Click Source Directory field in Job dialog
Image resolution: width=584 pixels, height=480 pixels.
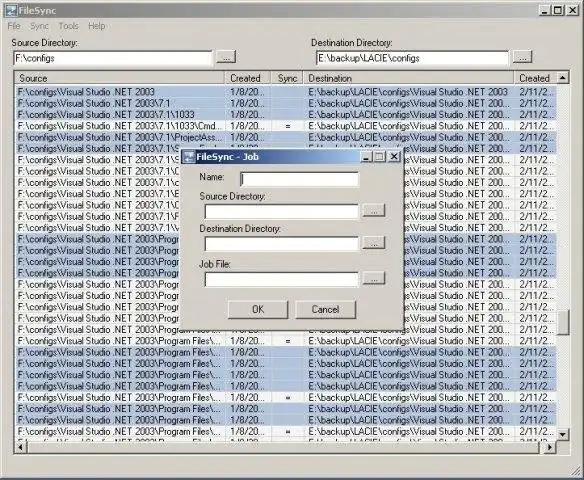281,212
